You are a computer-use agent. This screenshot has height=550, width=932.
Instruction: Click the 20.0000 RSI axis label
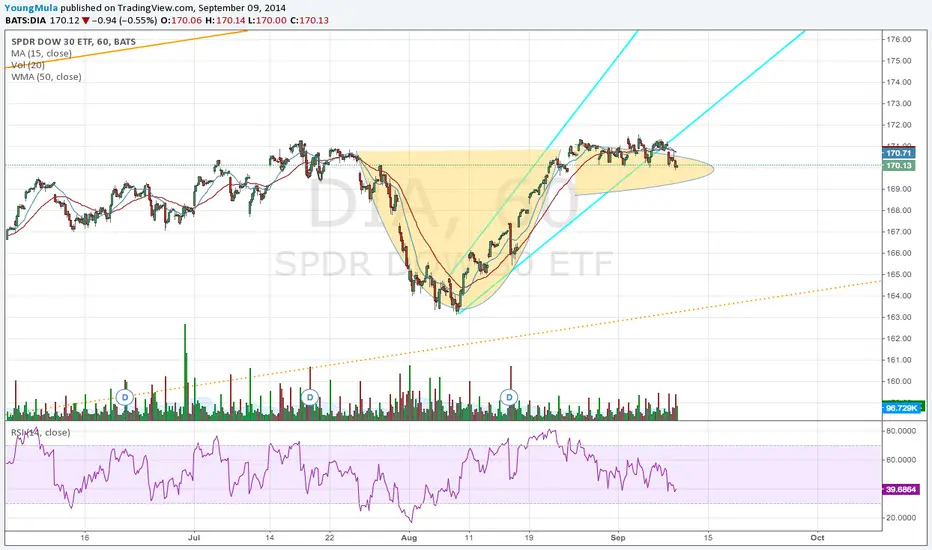900,518
